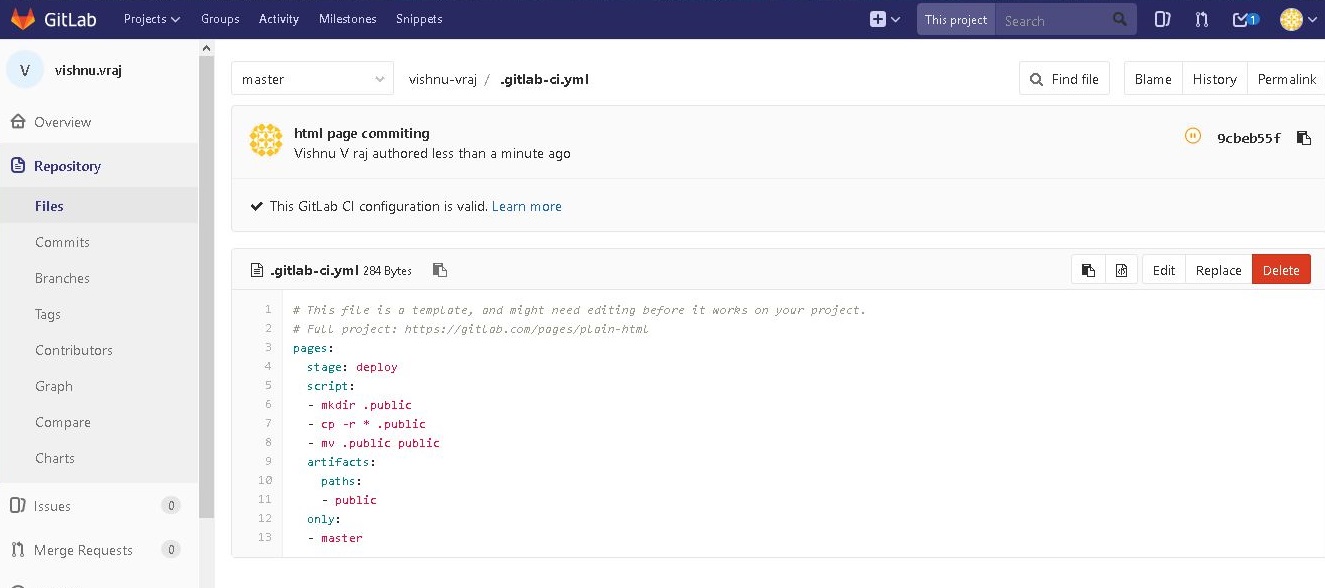This screenshot has width=1325, height=588.
Task: Open the master branch dropdown
Action: pyautogui.click(x=312, y=79)
